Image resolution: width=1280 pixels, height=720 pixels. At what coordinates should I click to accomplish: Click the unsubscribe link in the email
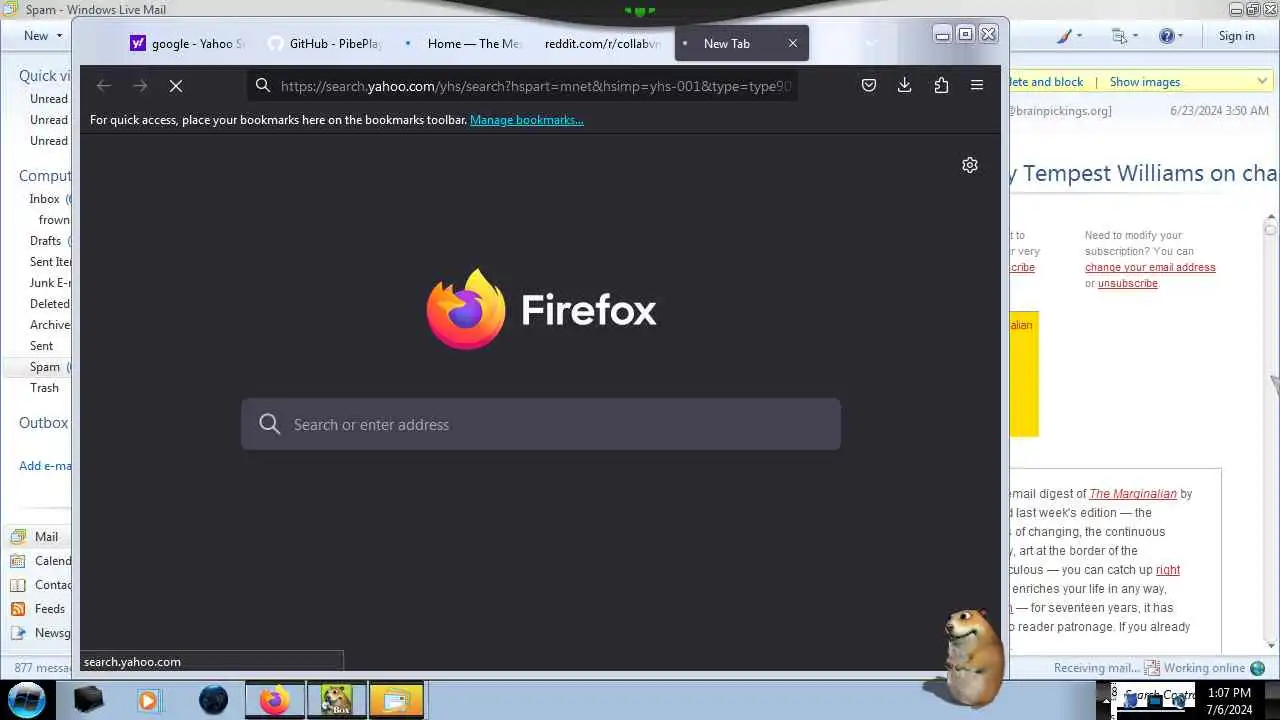coord(1127,283)
